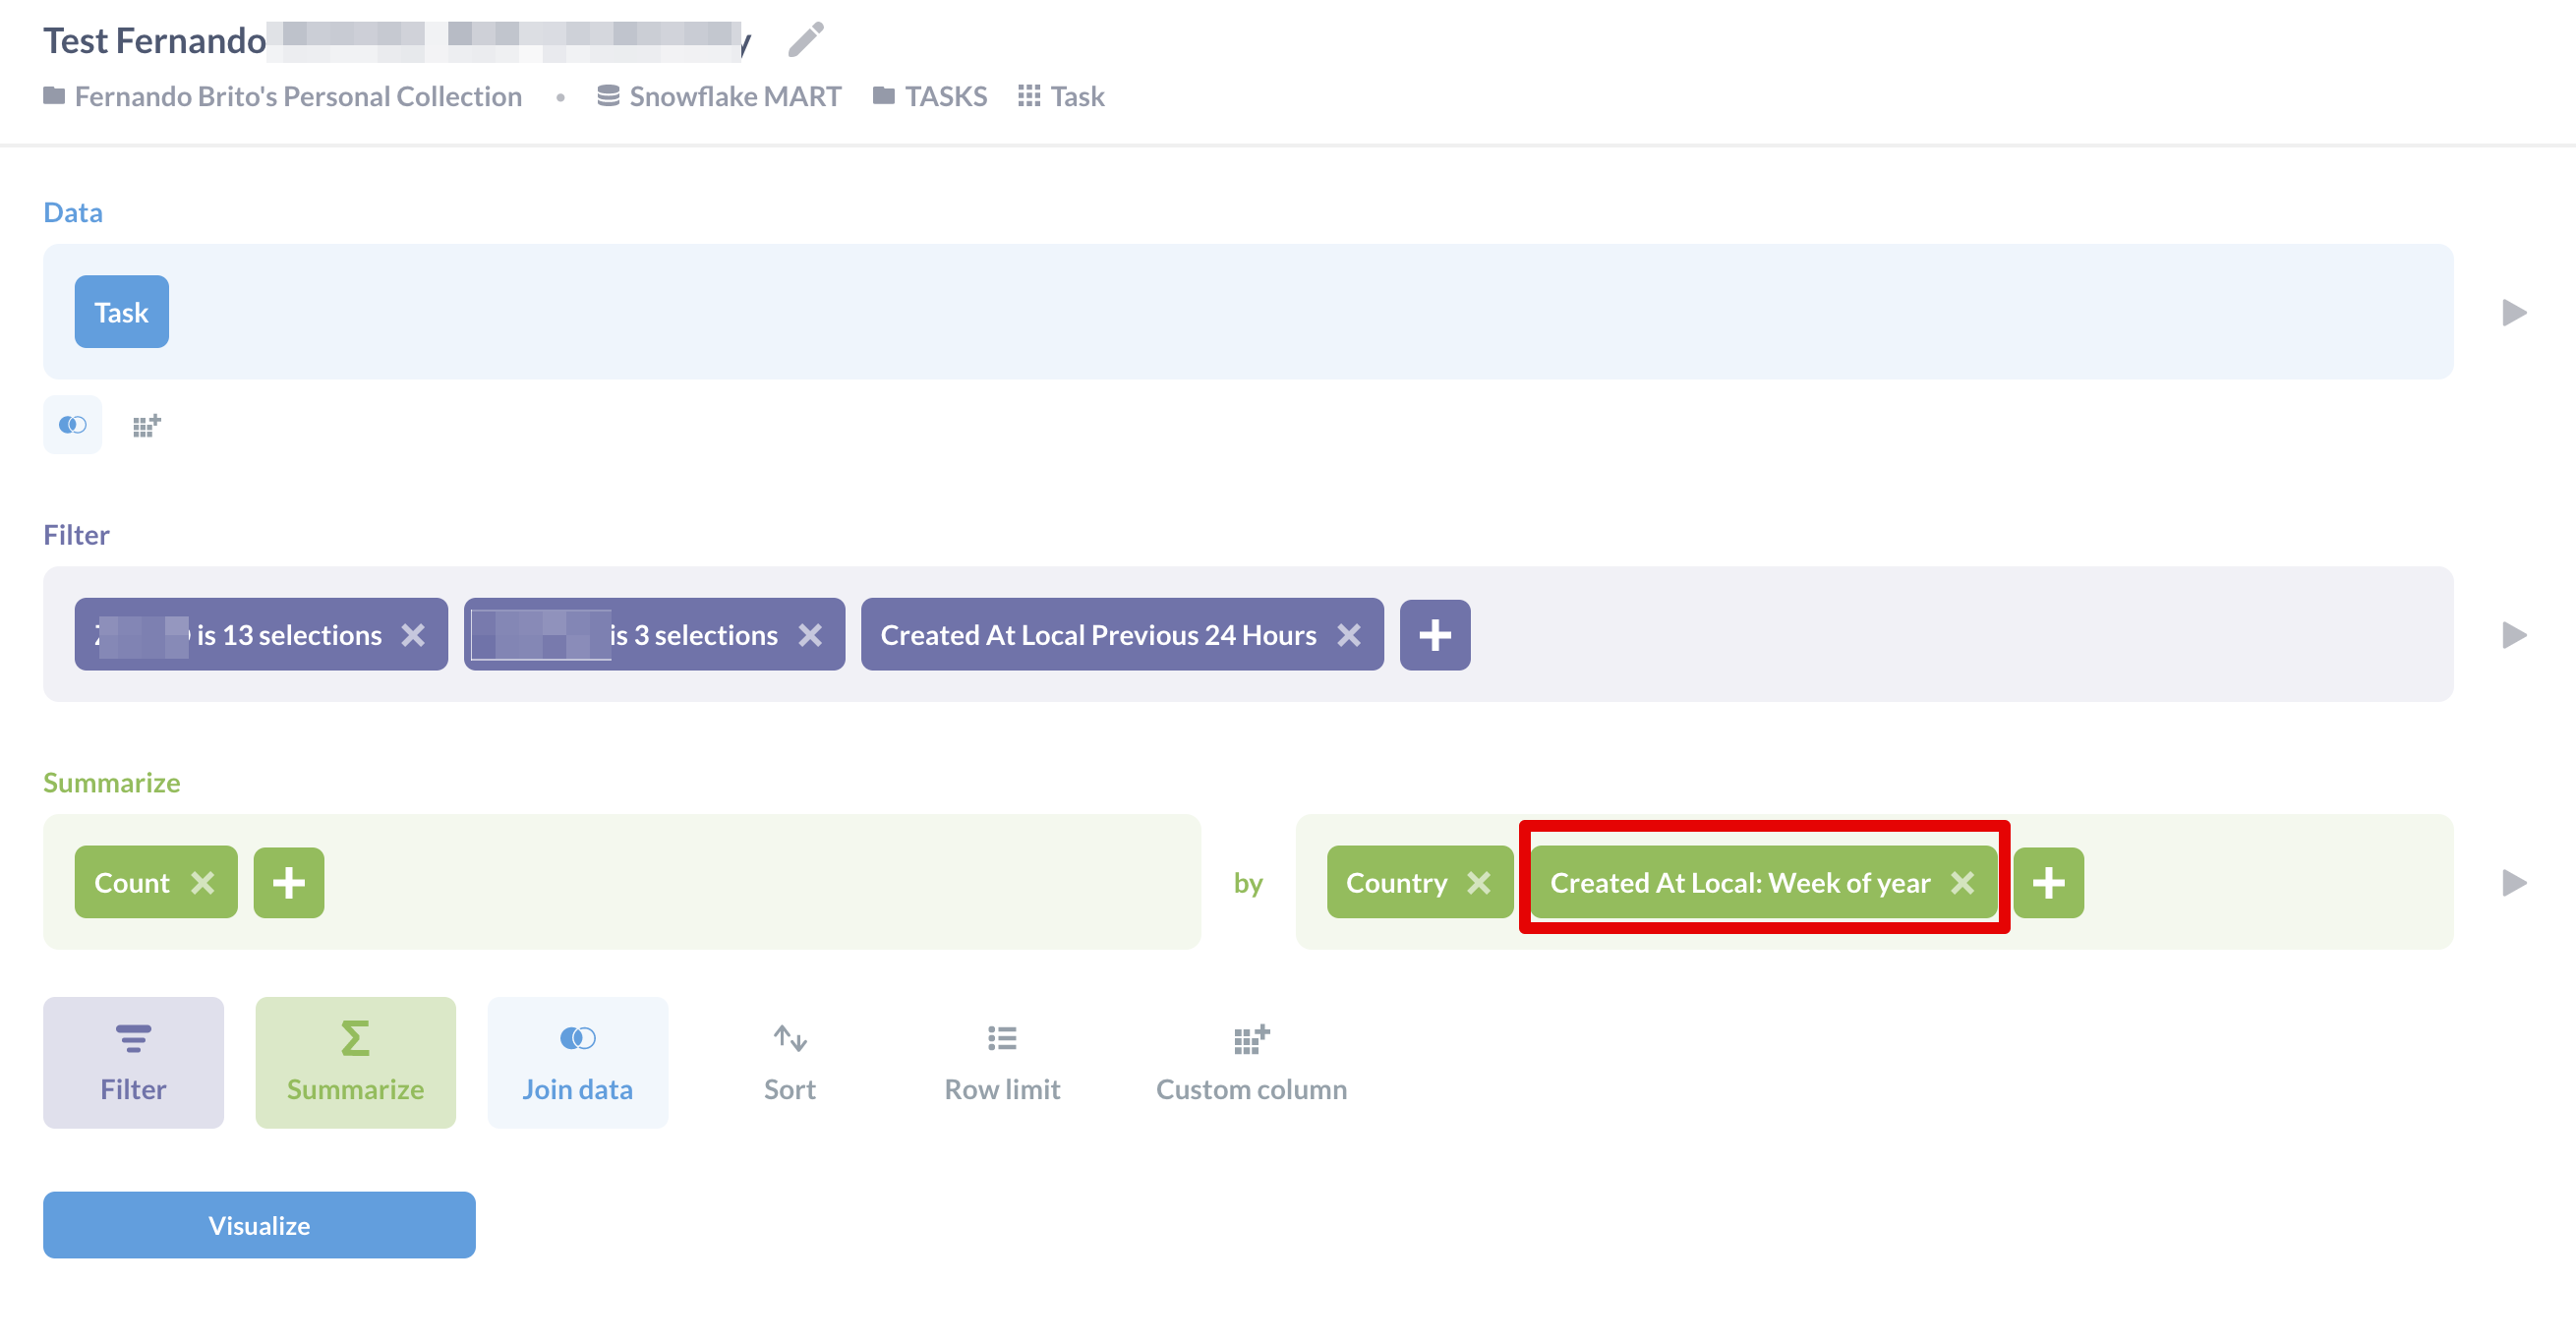Viewport: 2576px width, 1343px height.
Task: Click the custom column icon under the Data section
Action: tap(146, 424)
